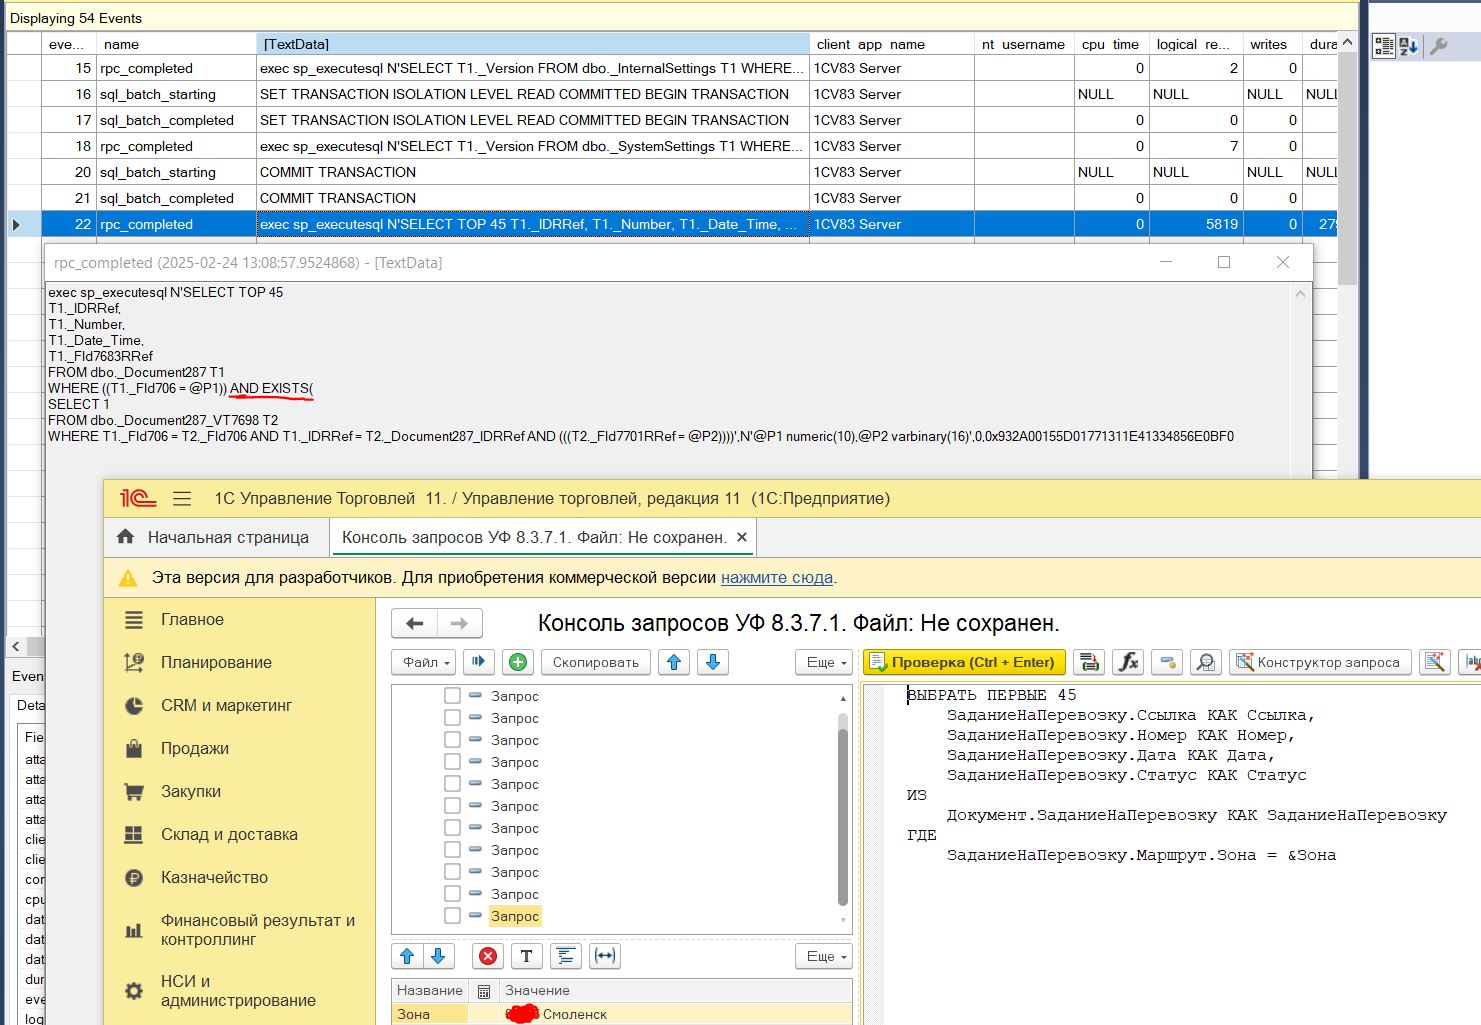Click Проверка (Ctrl + Enter) button
Viewport: 1481px width, 1025px height.
[x=964, y=662]
